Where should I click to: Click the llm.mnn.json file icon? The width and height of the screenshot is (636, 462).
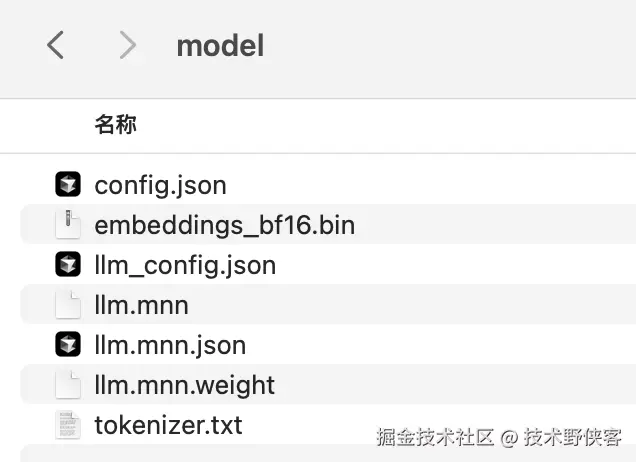tap(67, 345)
